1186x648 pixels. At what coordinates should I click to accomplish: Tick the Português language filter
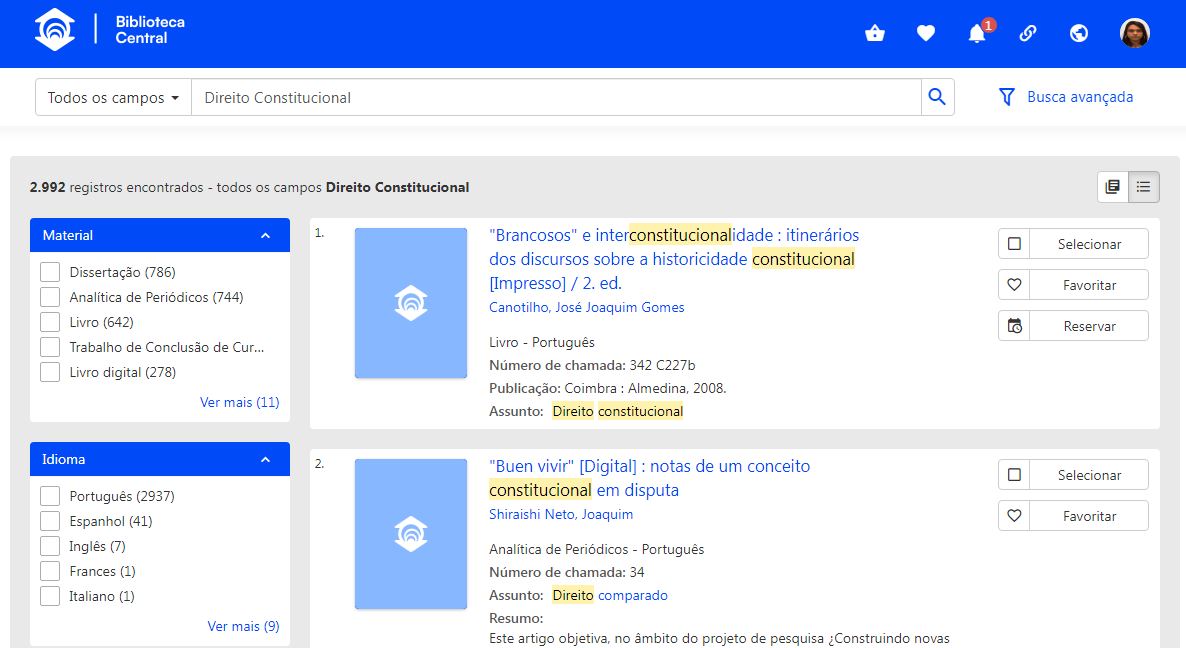(50, 496)
